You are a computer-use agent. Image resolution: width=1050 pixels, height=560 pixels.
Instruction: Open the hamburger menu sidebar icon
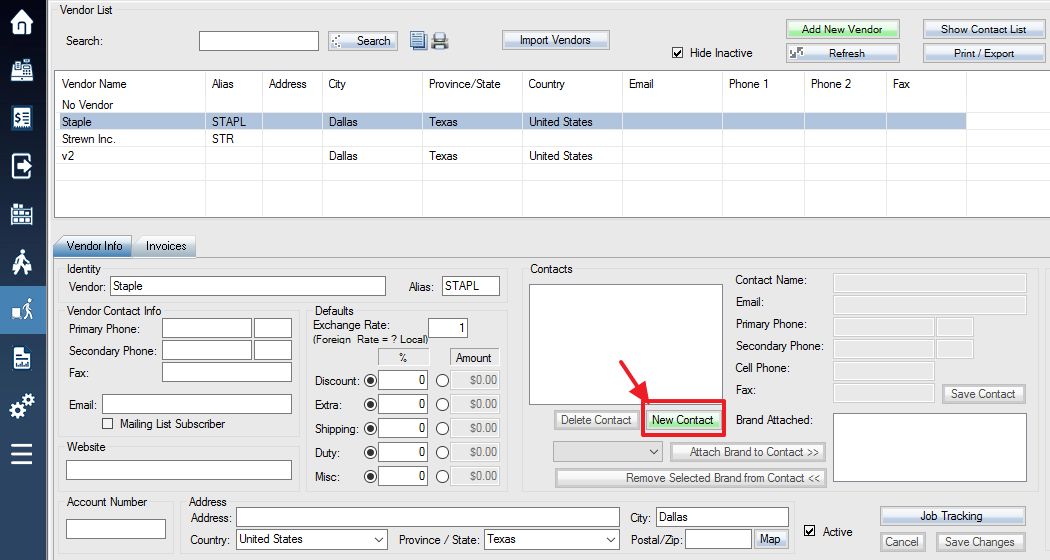point(21,453)
